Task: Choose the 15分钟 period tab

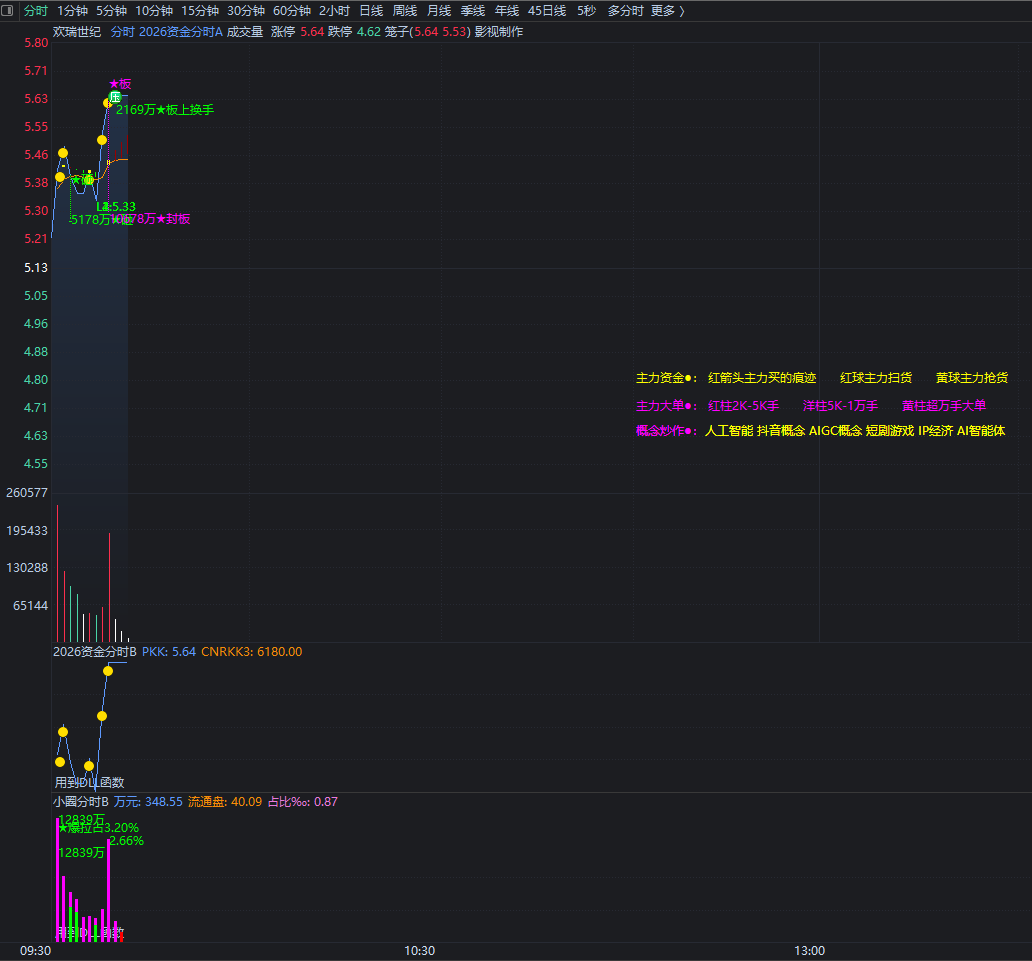Action: tap(200, 11)
